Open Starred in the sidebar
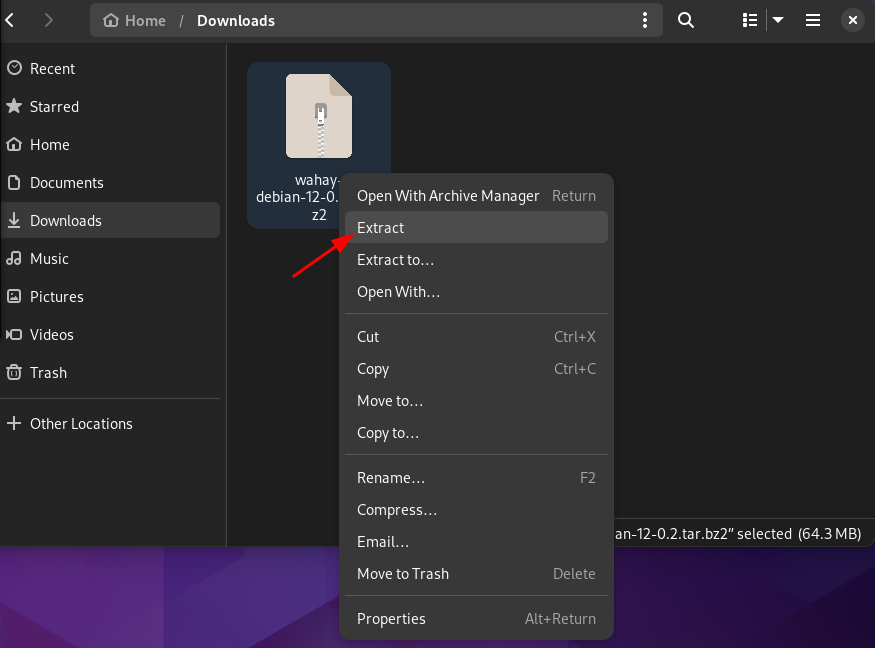This screenshot has width=875, height=648. click(54, 107)
